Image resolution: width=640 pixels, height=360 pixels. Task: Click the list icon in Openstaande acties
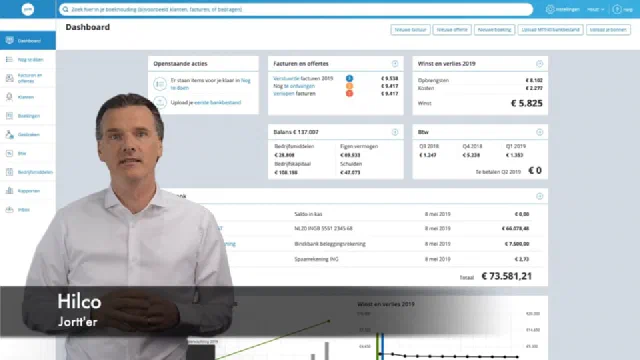click(x=160, y=84)
